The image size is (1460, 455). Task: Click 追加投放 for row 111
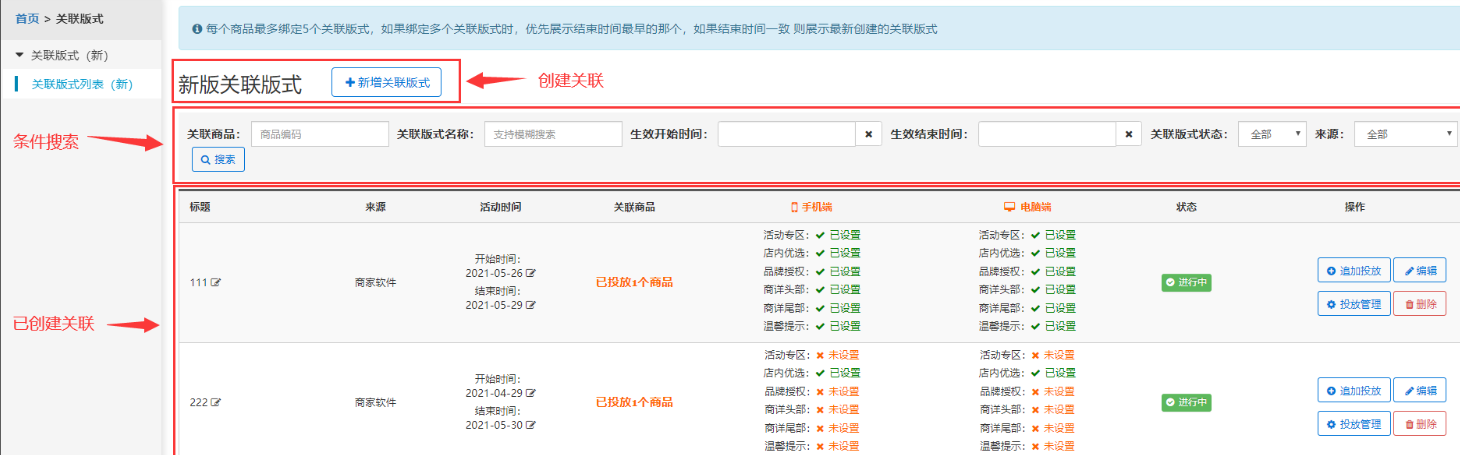point(1353,271)
